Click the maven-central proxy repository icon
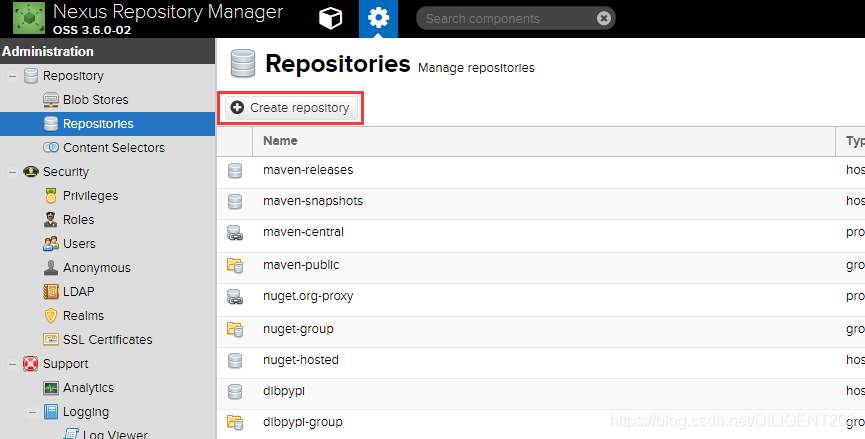 pos(235,233)
